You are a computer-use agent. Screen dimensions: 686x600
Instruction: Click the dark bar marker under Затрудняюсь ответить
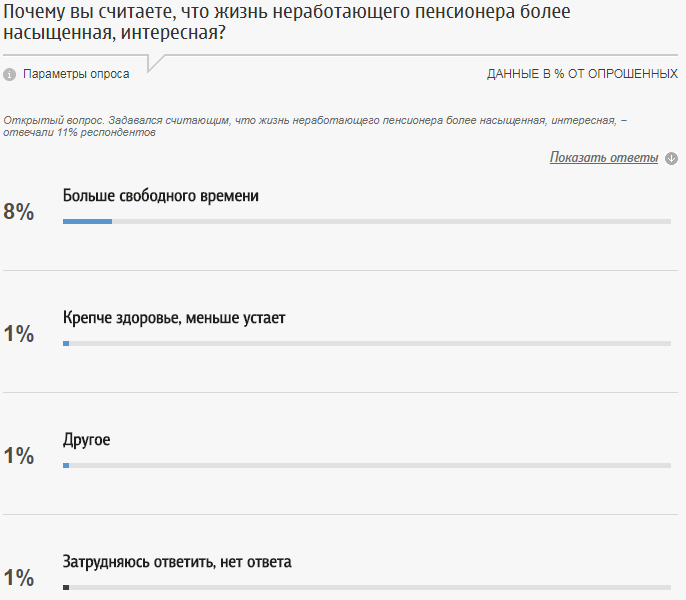pos(66,587)
